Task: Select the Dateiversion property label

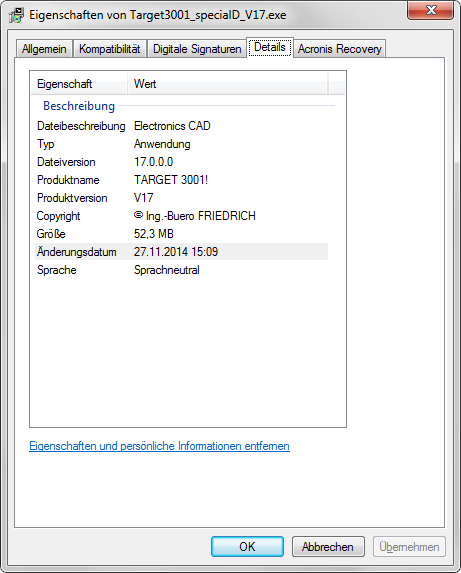Action: (x=66, y=162)
